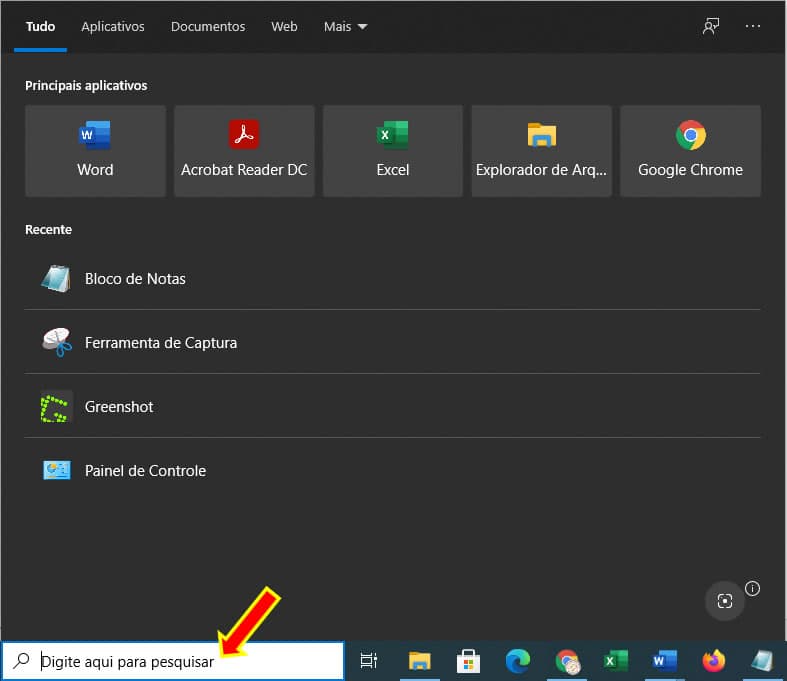Focus the Digite aqui para pesquisar box
The image size is (787, 681).
174,661
